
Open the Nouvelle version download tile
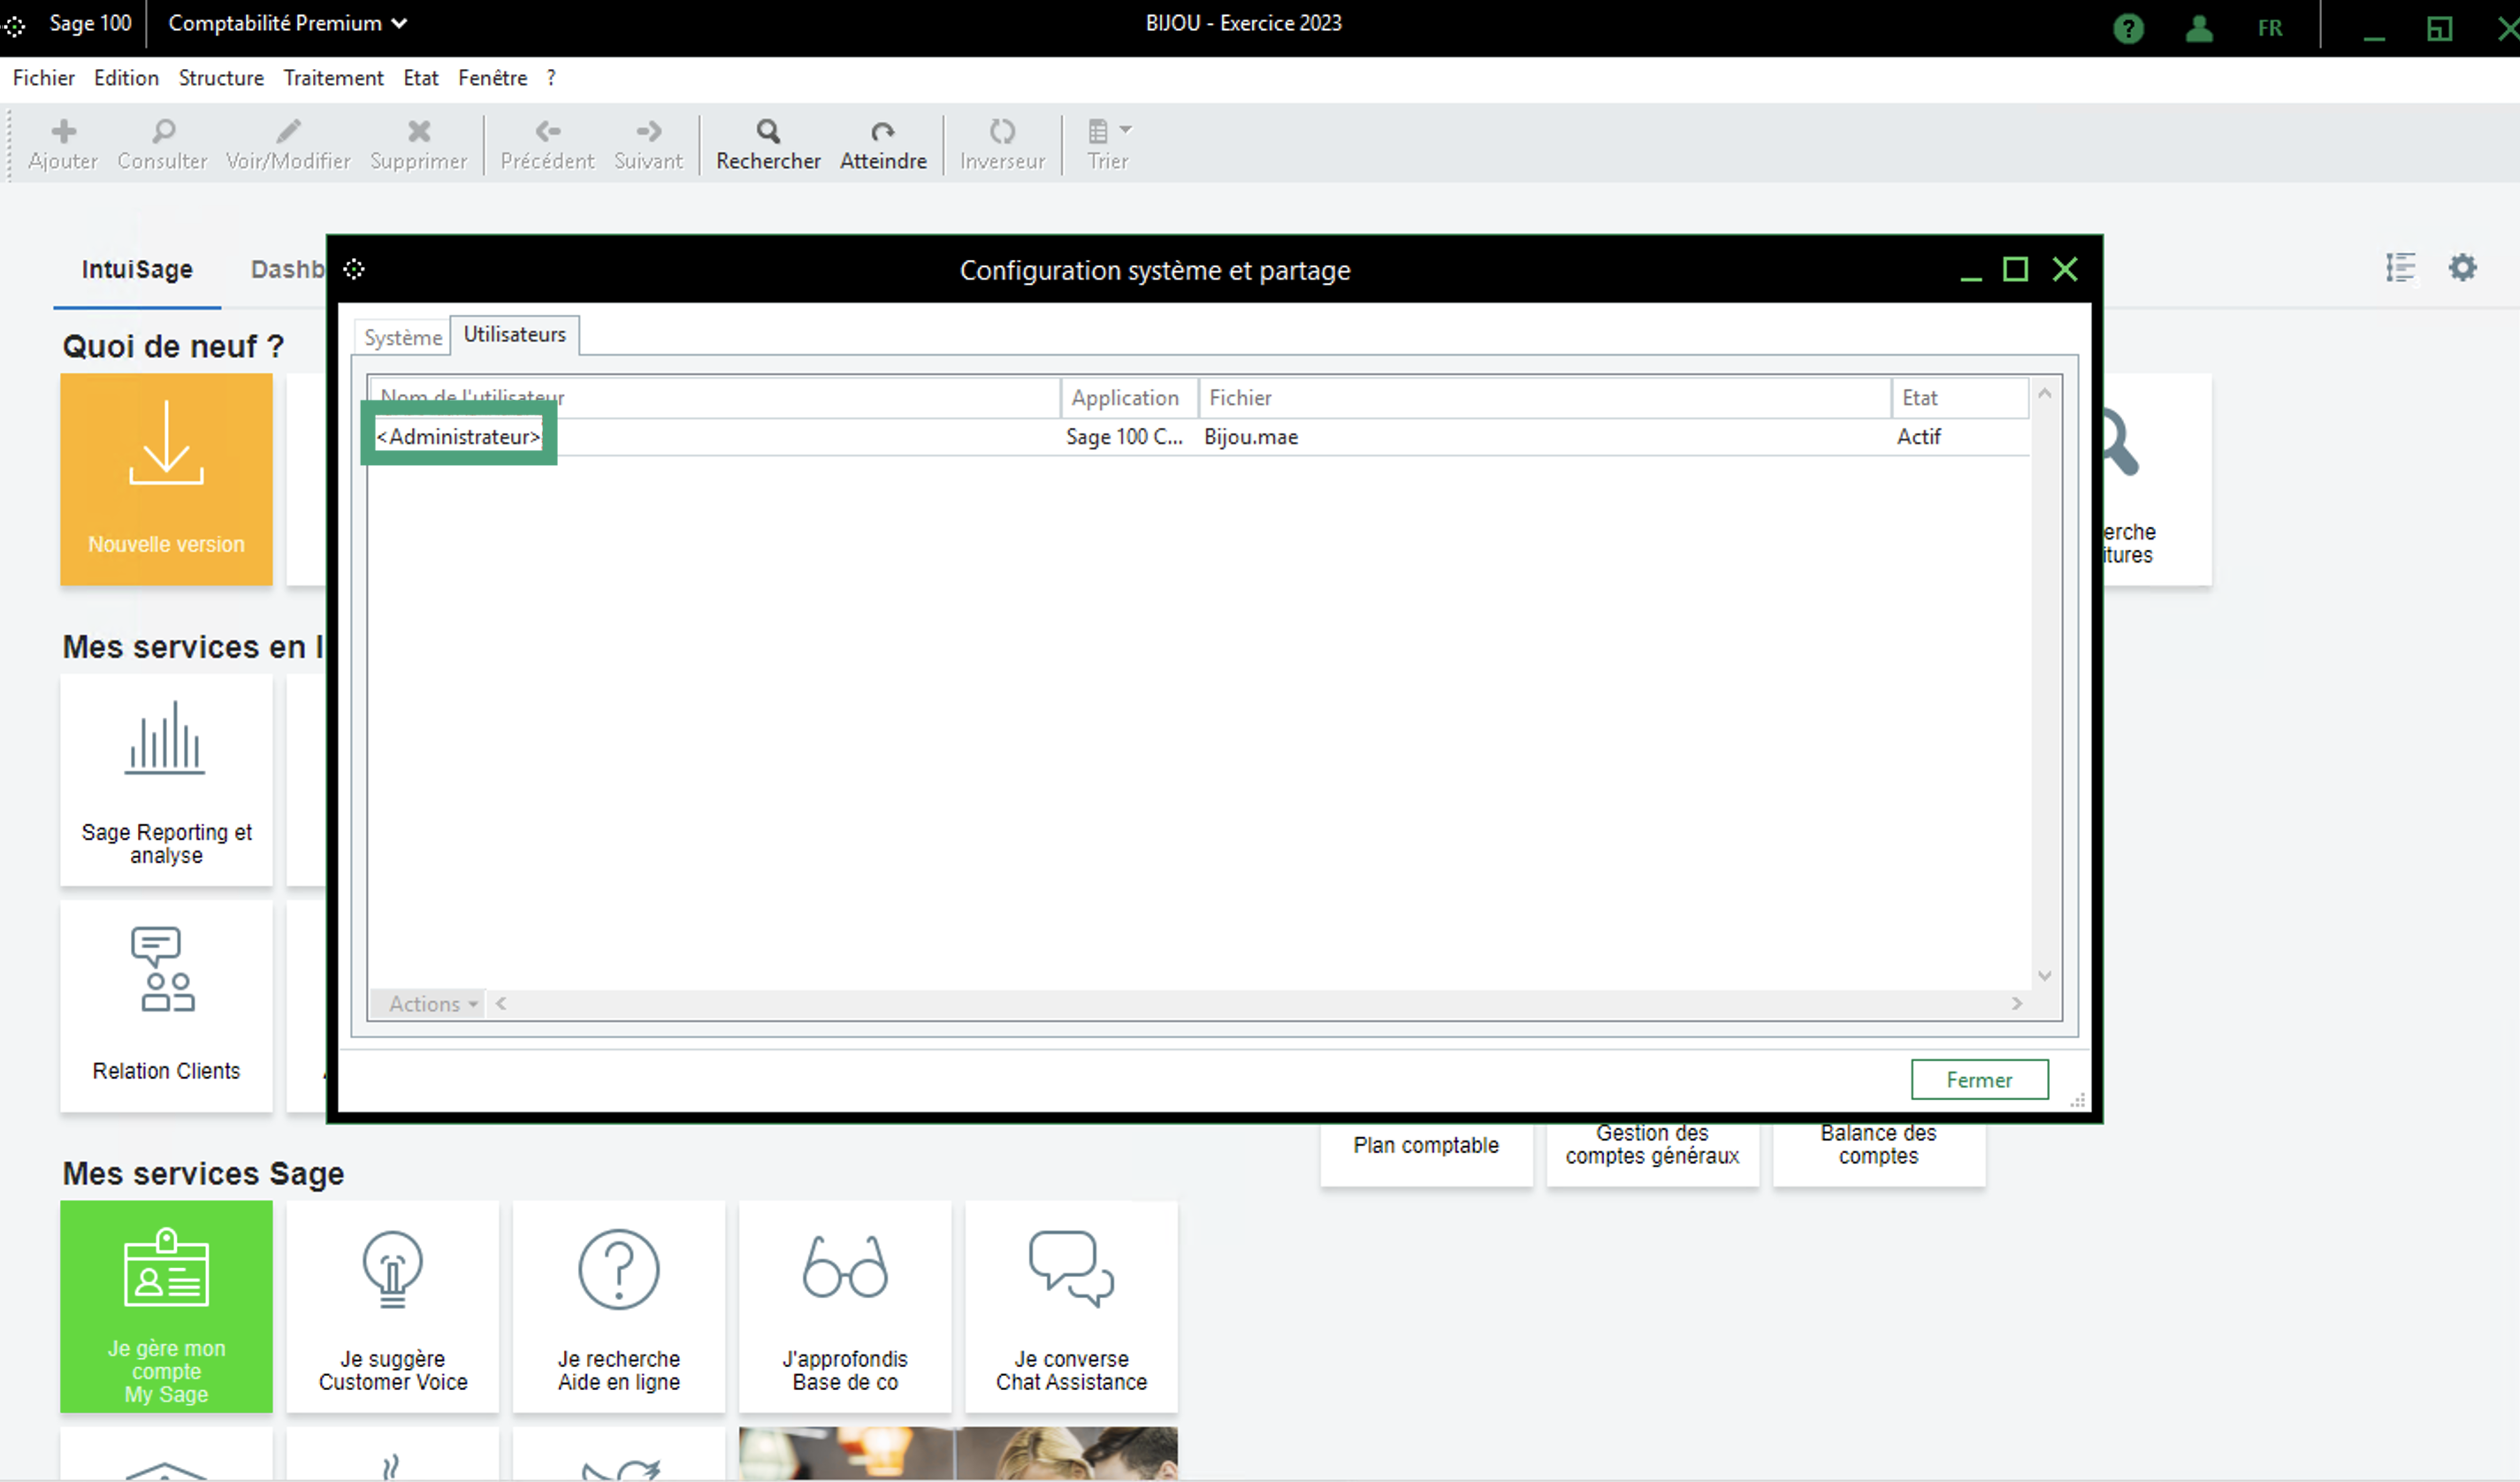tap(166, 479)
